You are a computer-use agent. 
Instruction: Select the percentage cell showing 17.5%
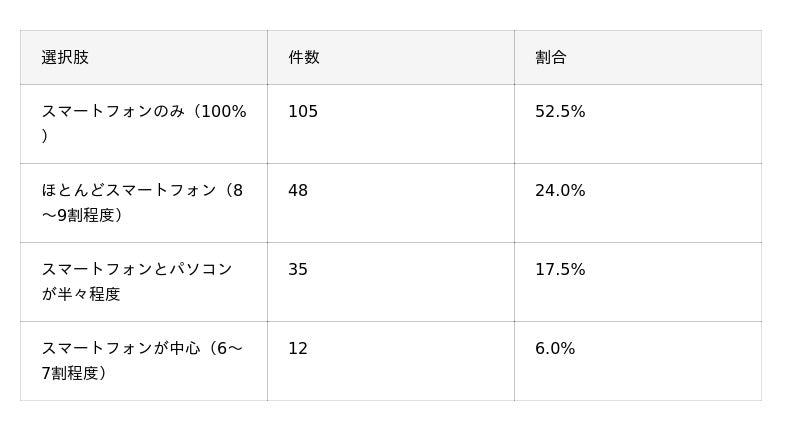pos(638,282)
